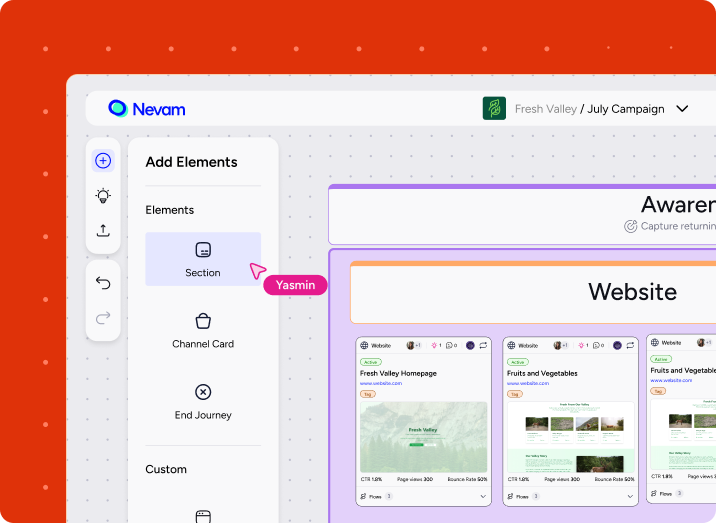The image size is (716, 523).
Task: Click the Fresh Valley leaf logo
Action: pyautogui.click(x=494, y=108)
